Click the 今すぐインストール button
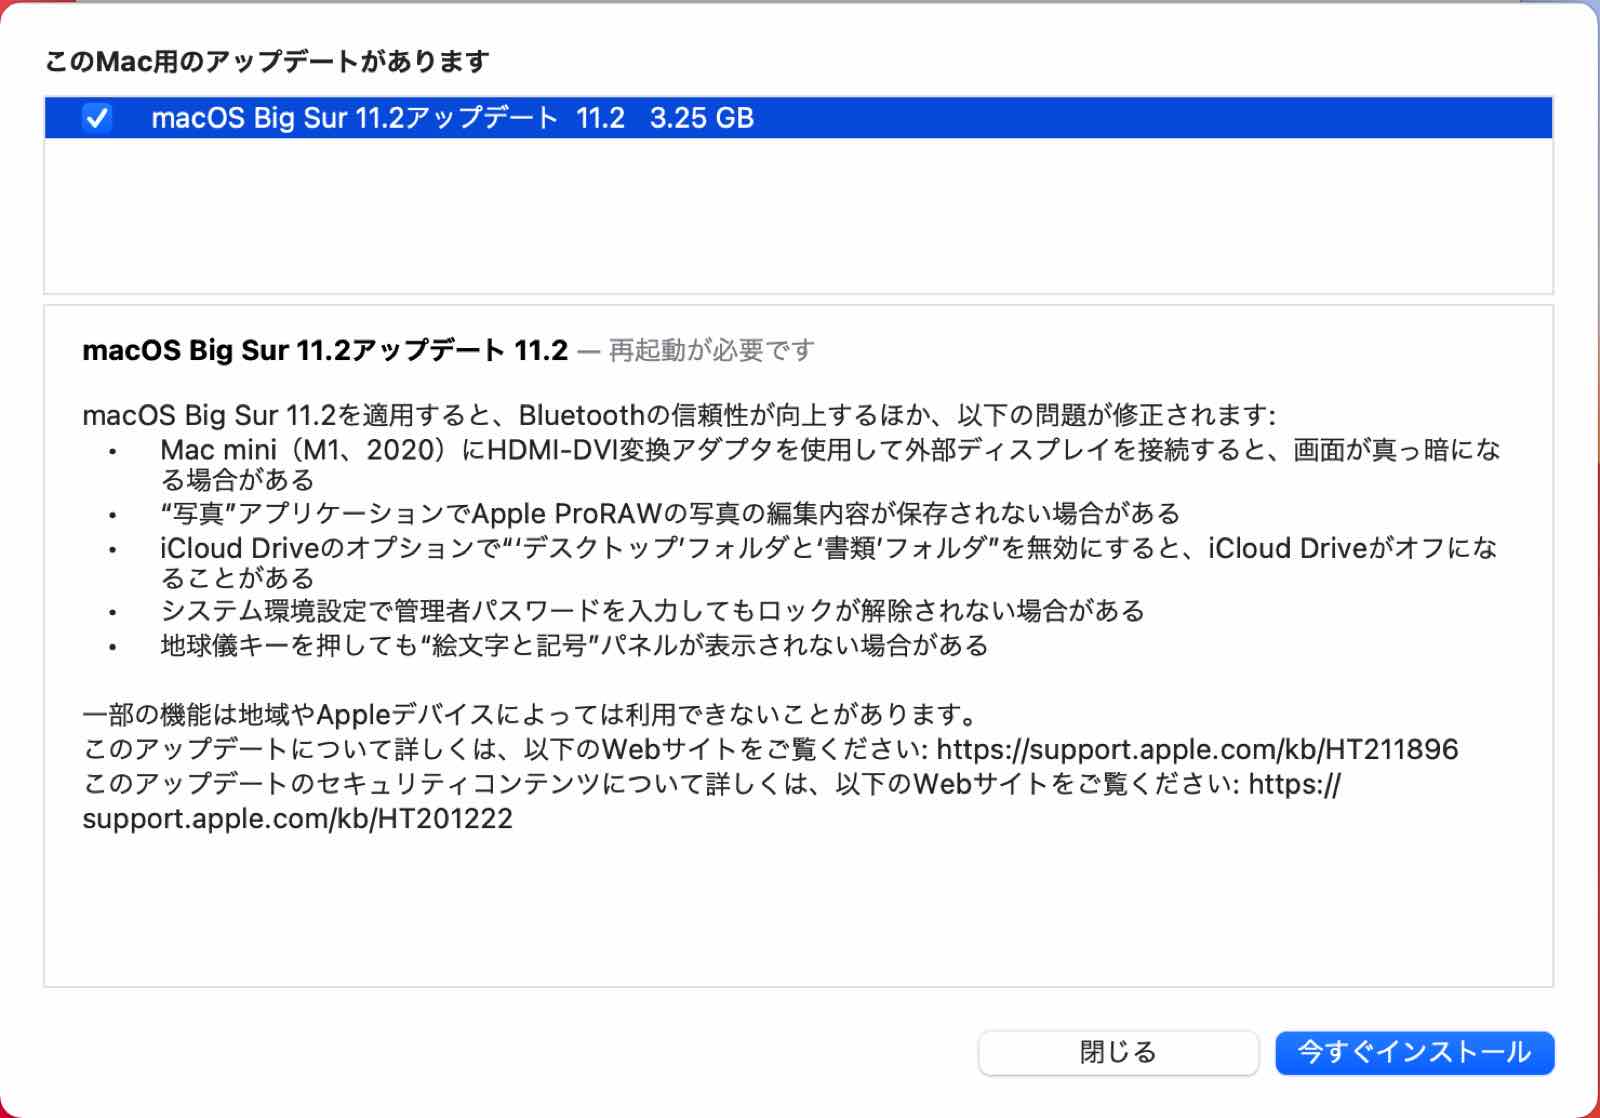Image resolution: width=1600 pixels, height=1118 pixels. [x=1414, y=1052]
